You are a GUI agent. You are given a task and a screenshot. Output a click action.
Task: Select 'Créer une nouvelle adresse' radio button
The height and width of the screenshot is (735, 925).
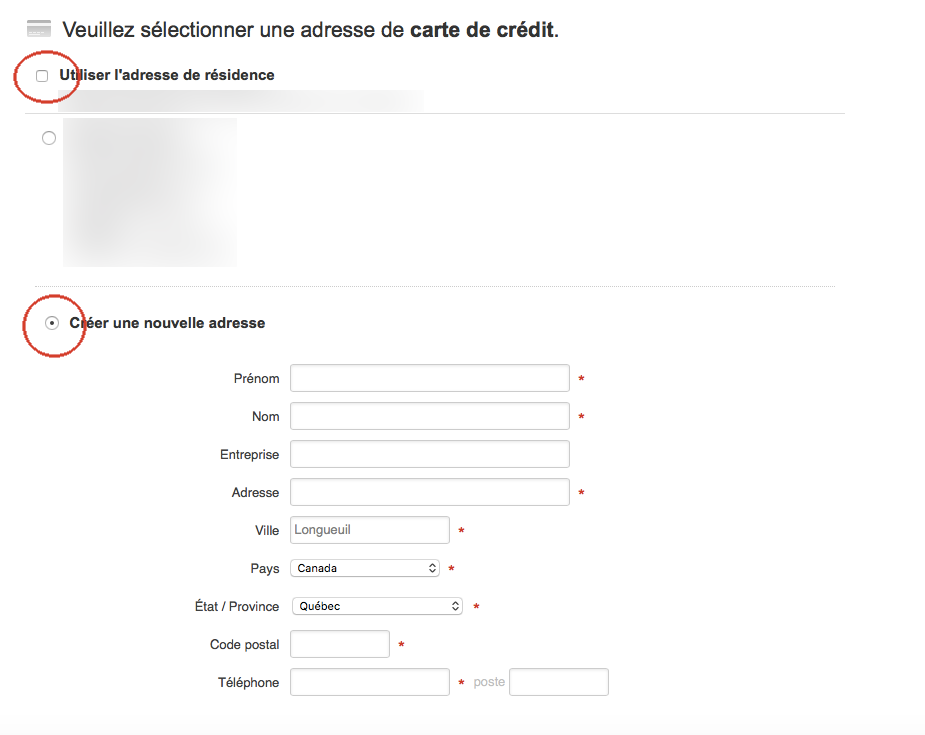coord(52,323)
